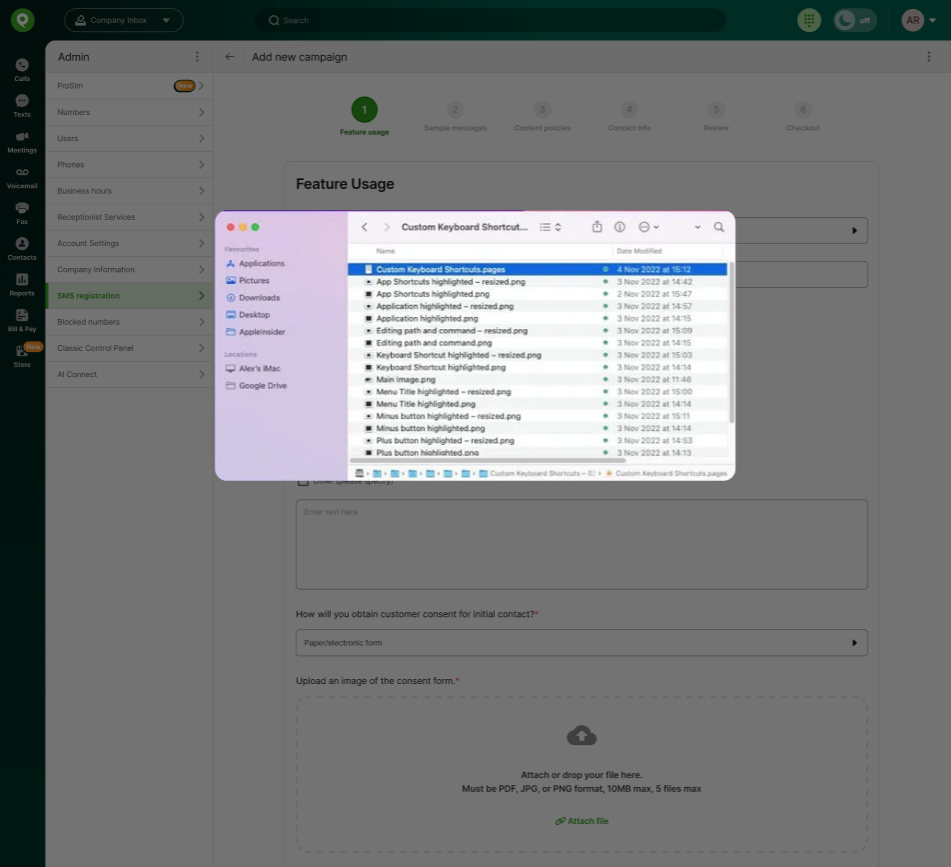Expand the Paper/electronic form consent dropdown
The width and height of the screenshot is (951, 867).
[x=581, y=642]
